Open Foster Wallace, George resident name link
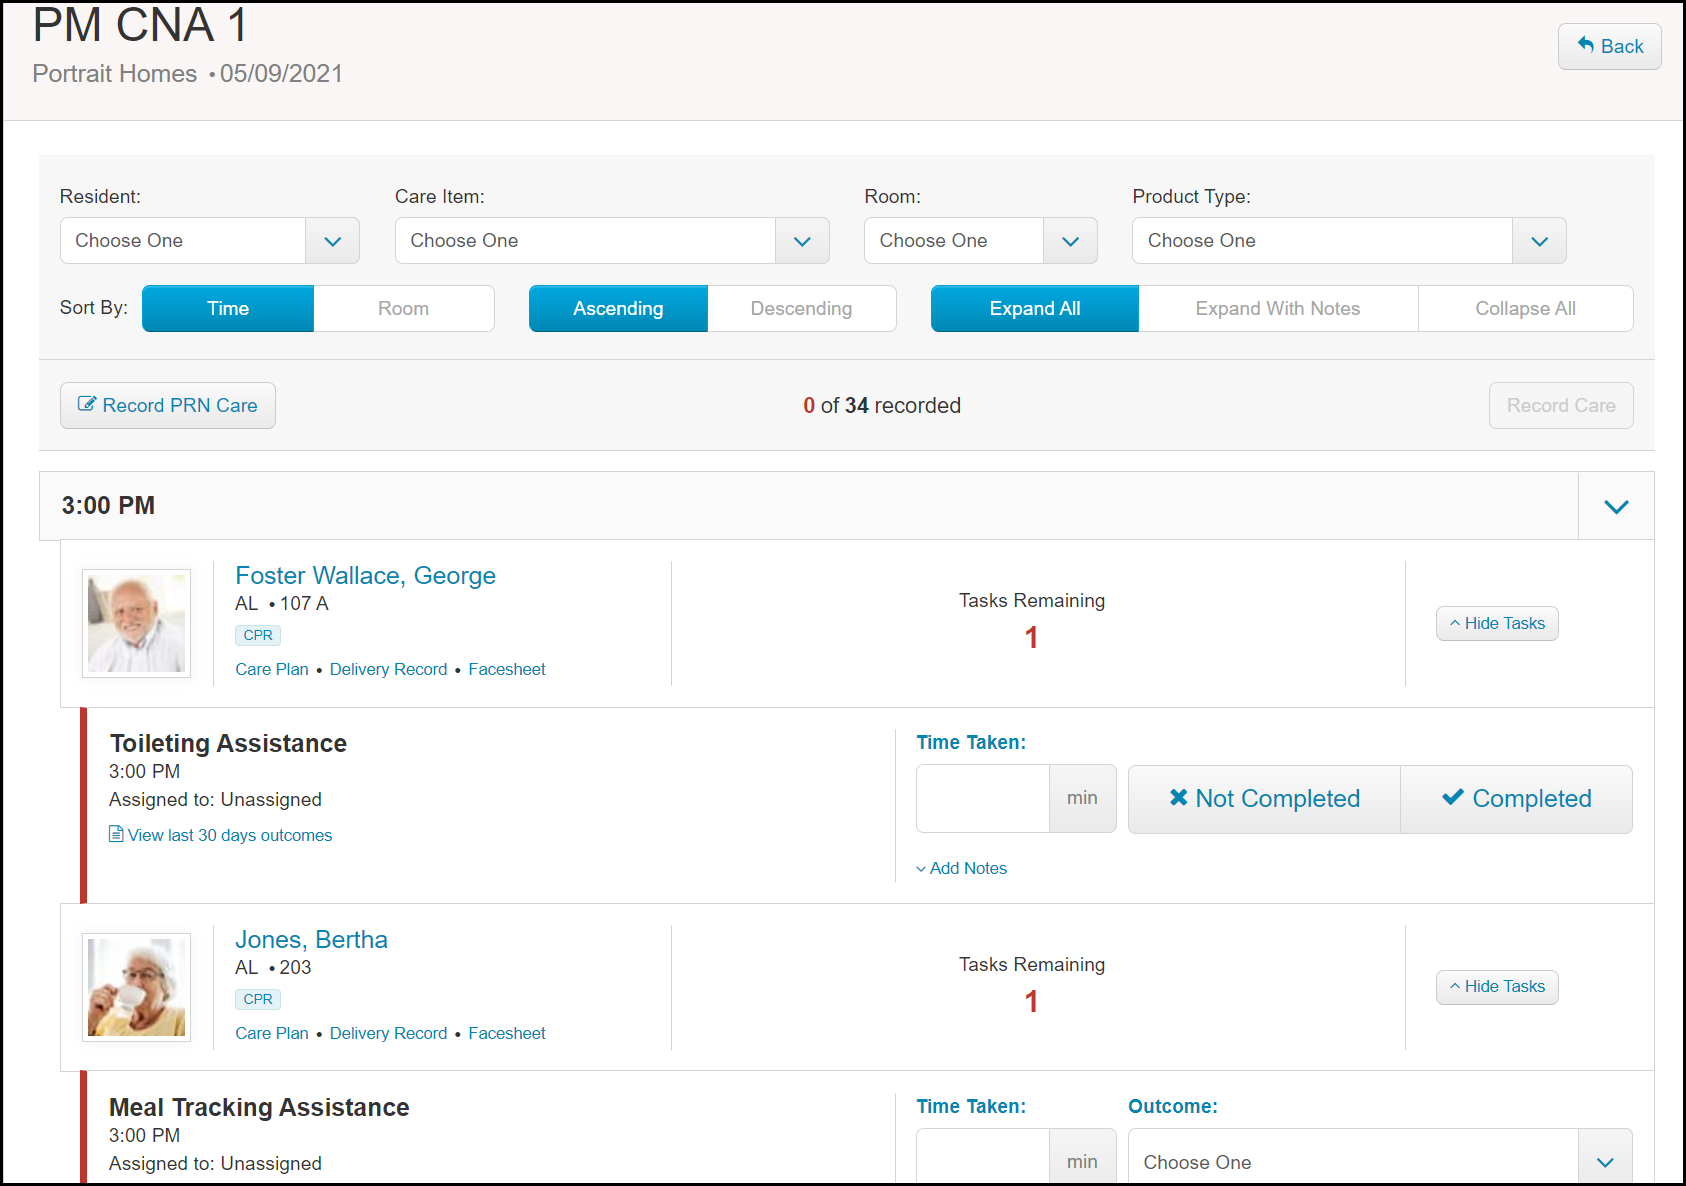Viewport: 1686px width, 1186px height. click(365, 575)
